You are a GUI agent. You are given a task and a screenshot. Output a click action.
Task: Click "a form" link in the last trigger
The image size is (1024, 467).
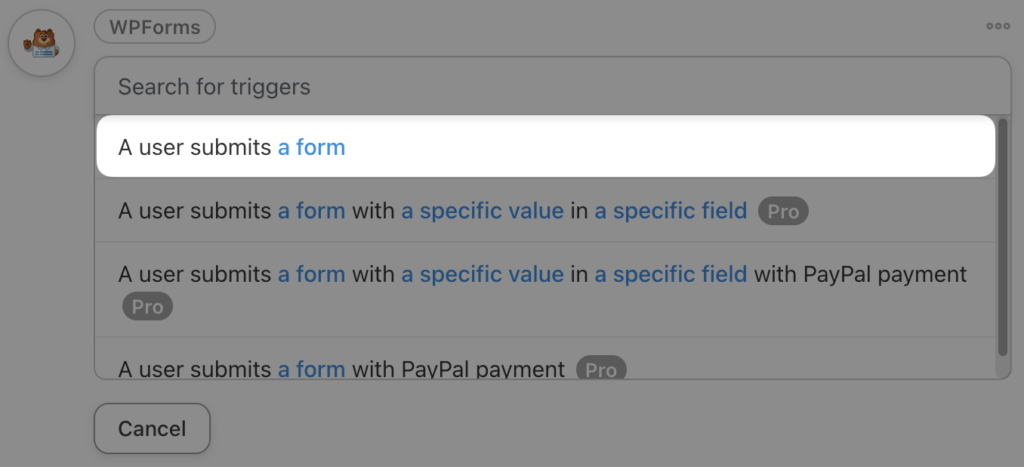pyautogui.click(x=311, y=369)
